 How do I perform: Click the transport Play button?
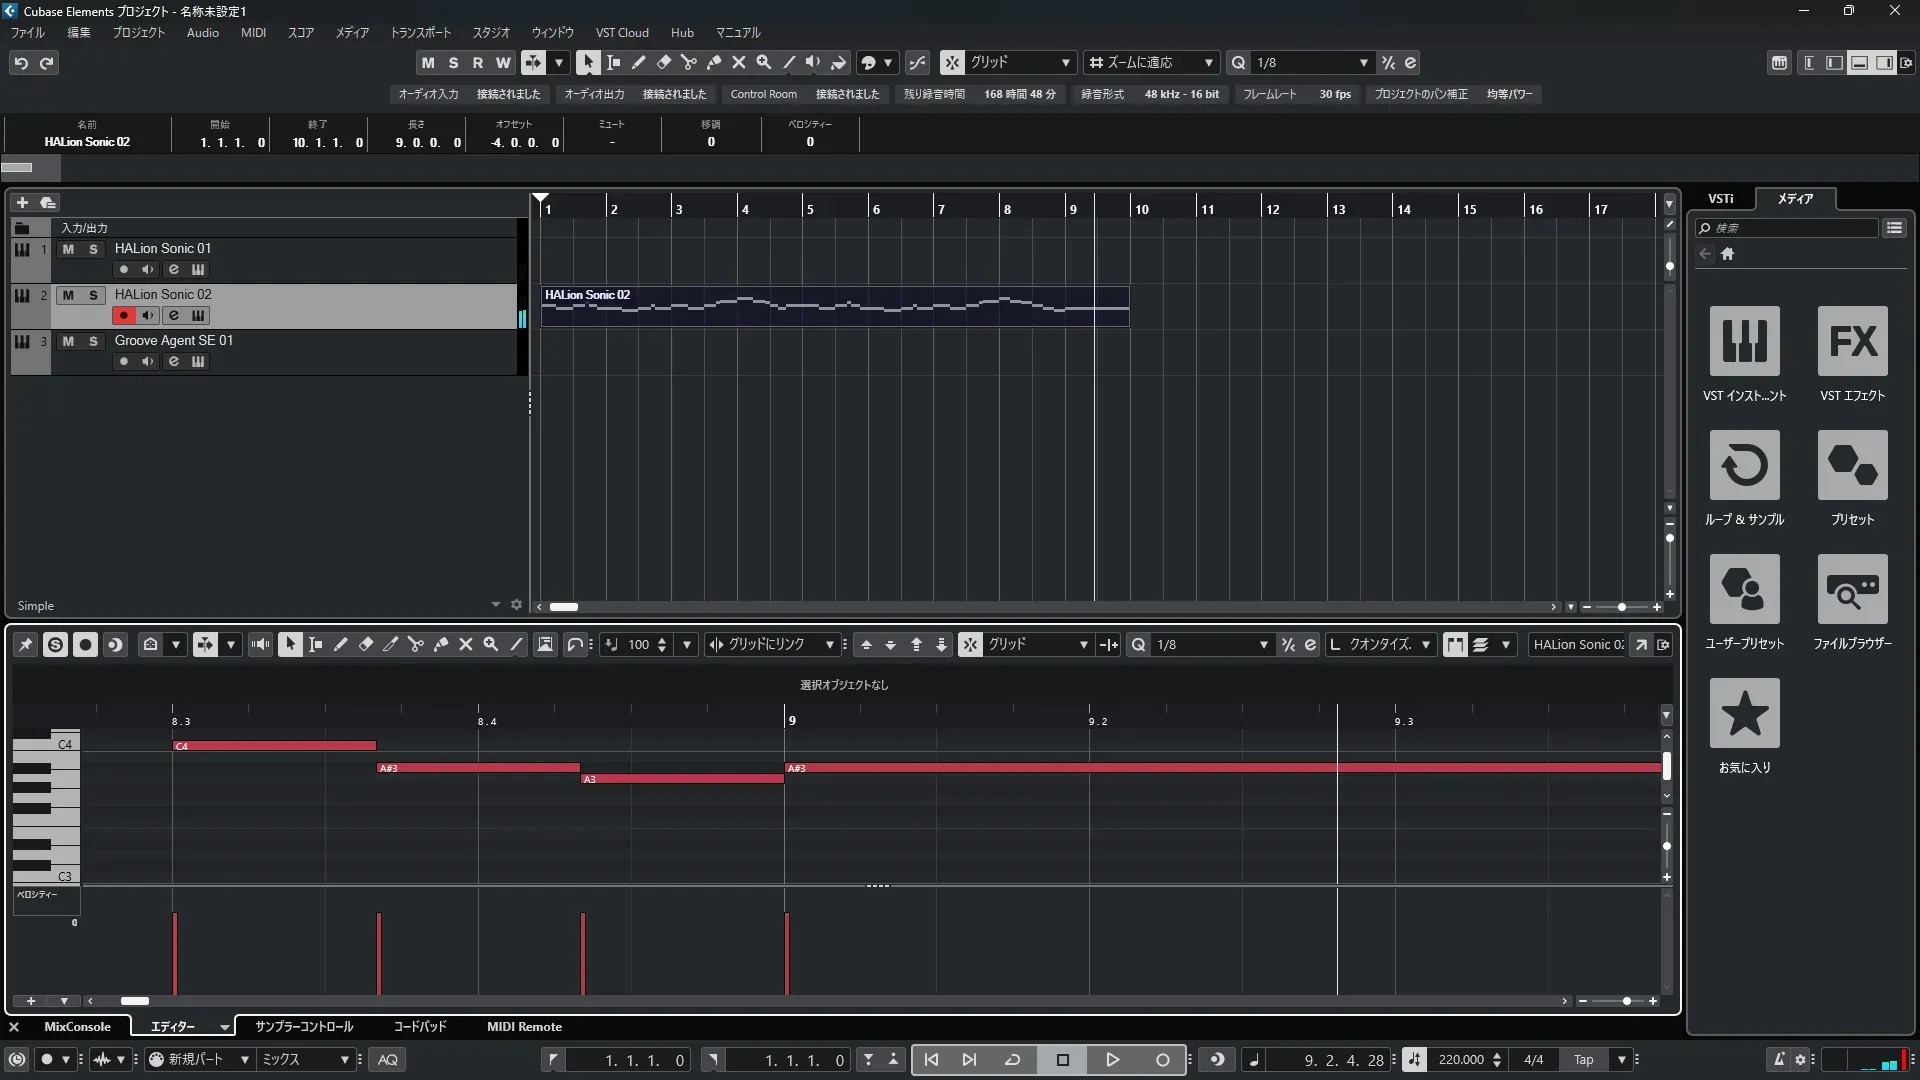pyautogui.click(x=1112, y=1060)
